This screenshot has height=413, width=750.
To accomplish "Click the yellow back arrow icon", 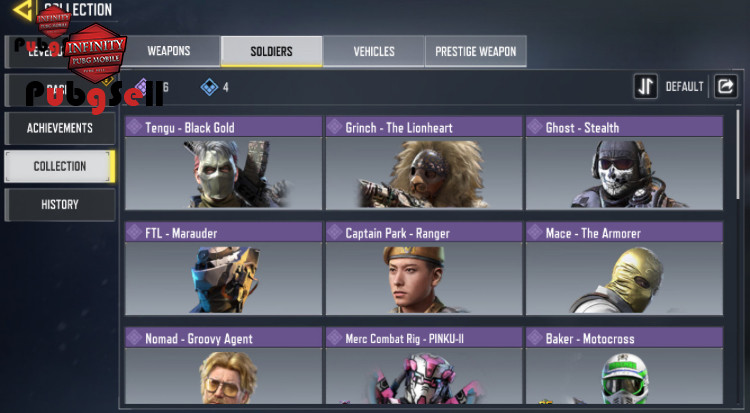I will 22,10.
